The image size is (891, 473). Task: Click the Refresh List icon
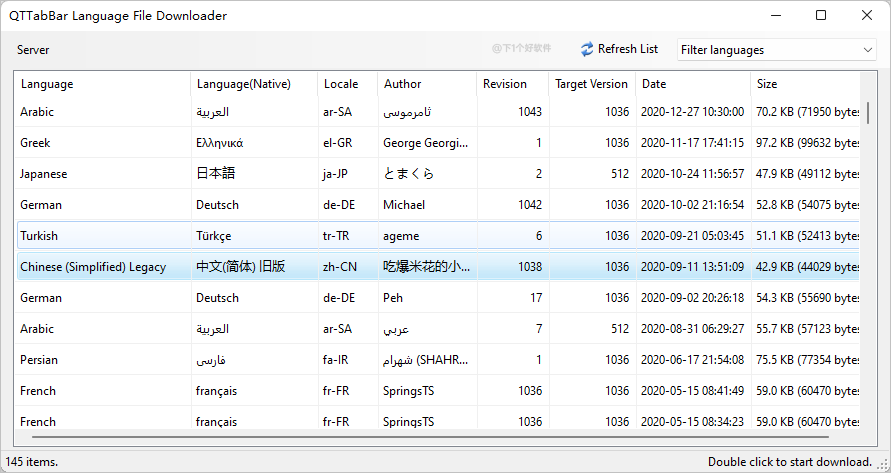click(587, 49)
